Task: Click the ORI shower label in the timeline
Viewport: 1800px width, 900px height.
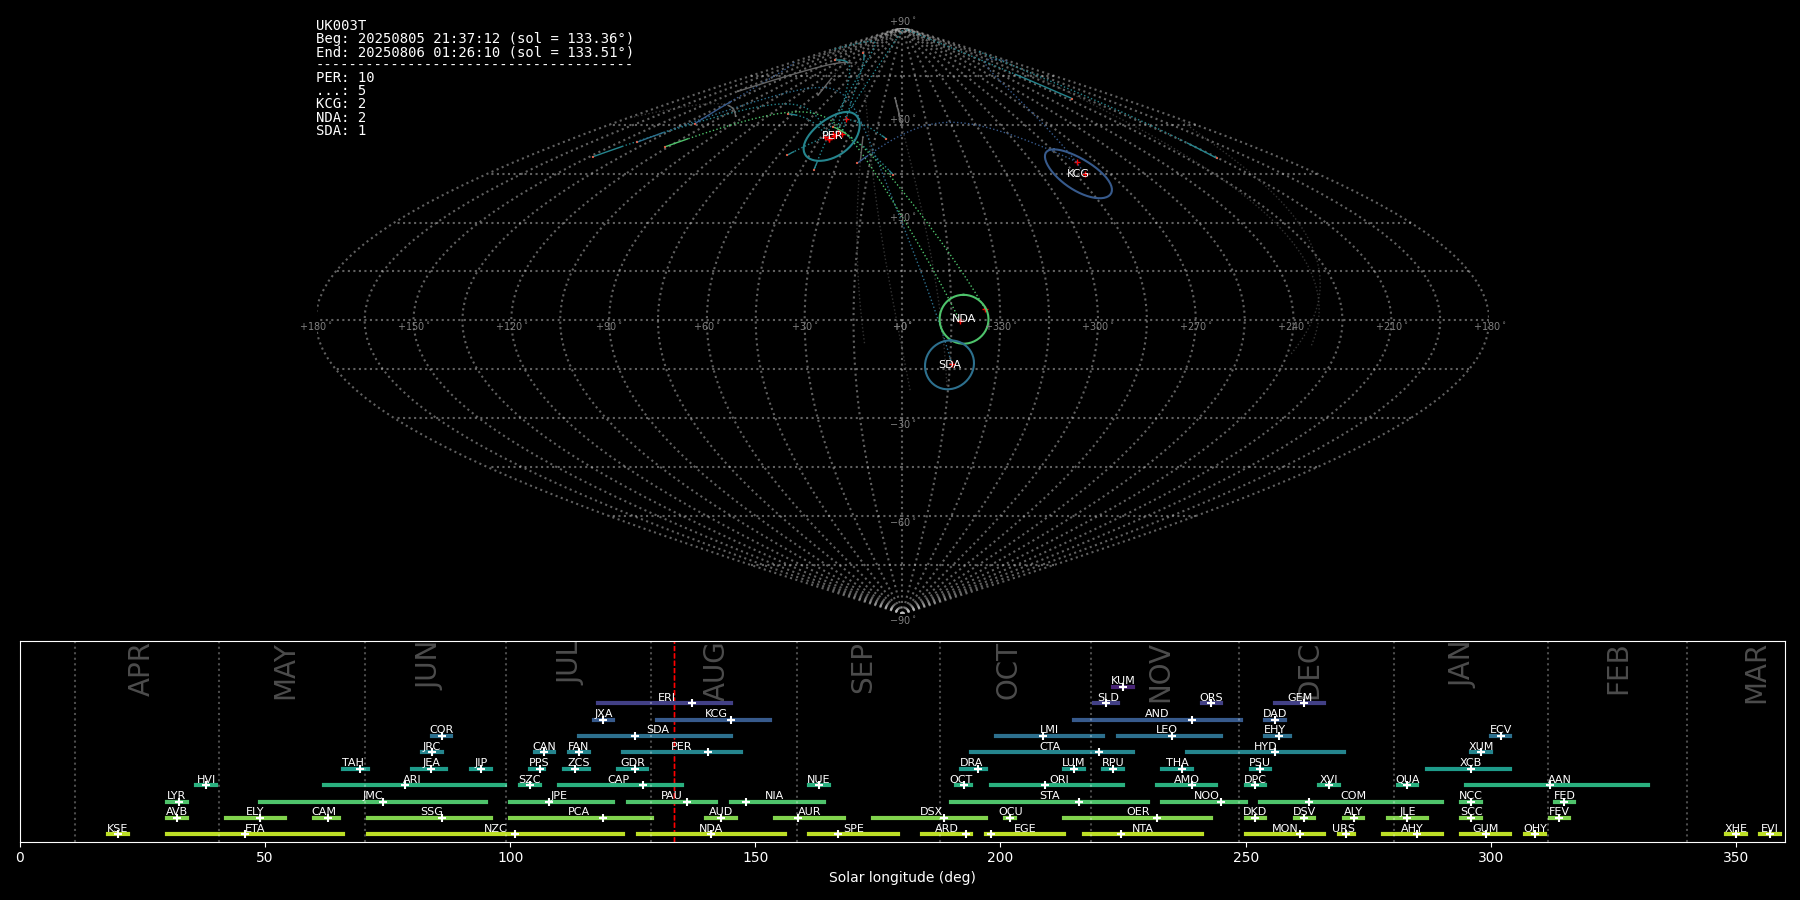Action: (1059, 780)
